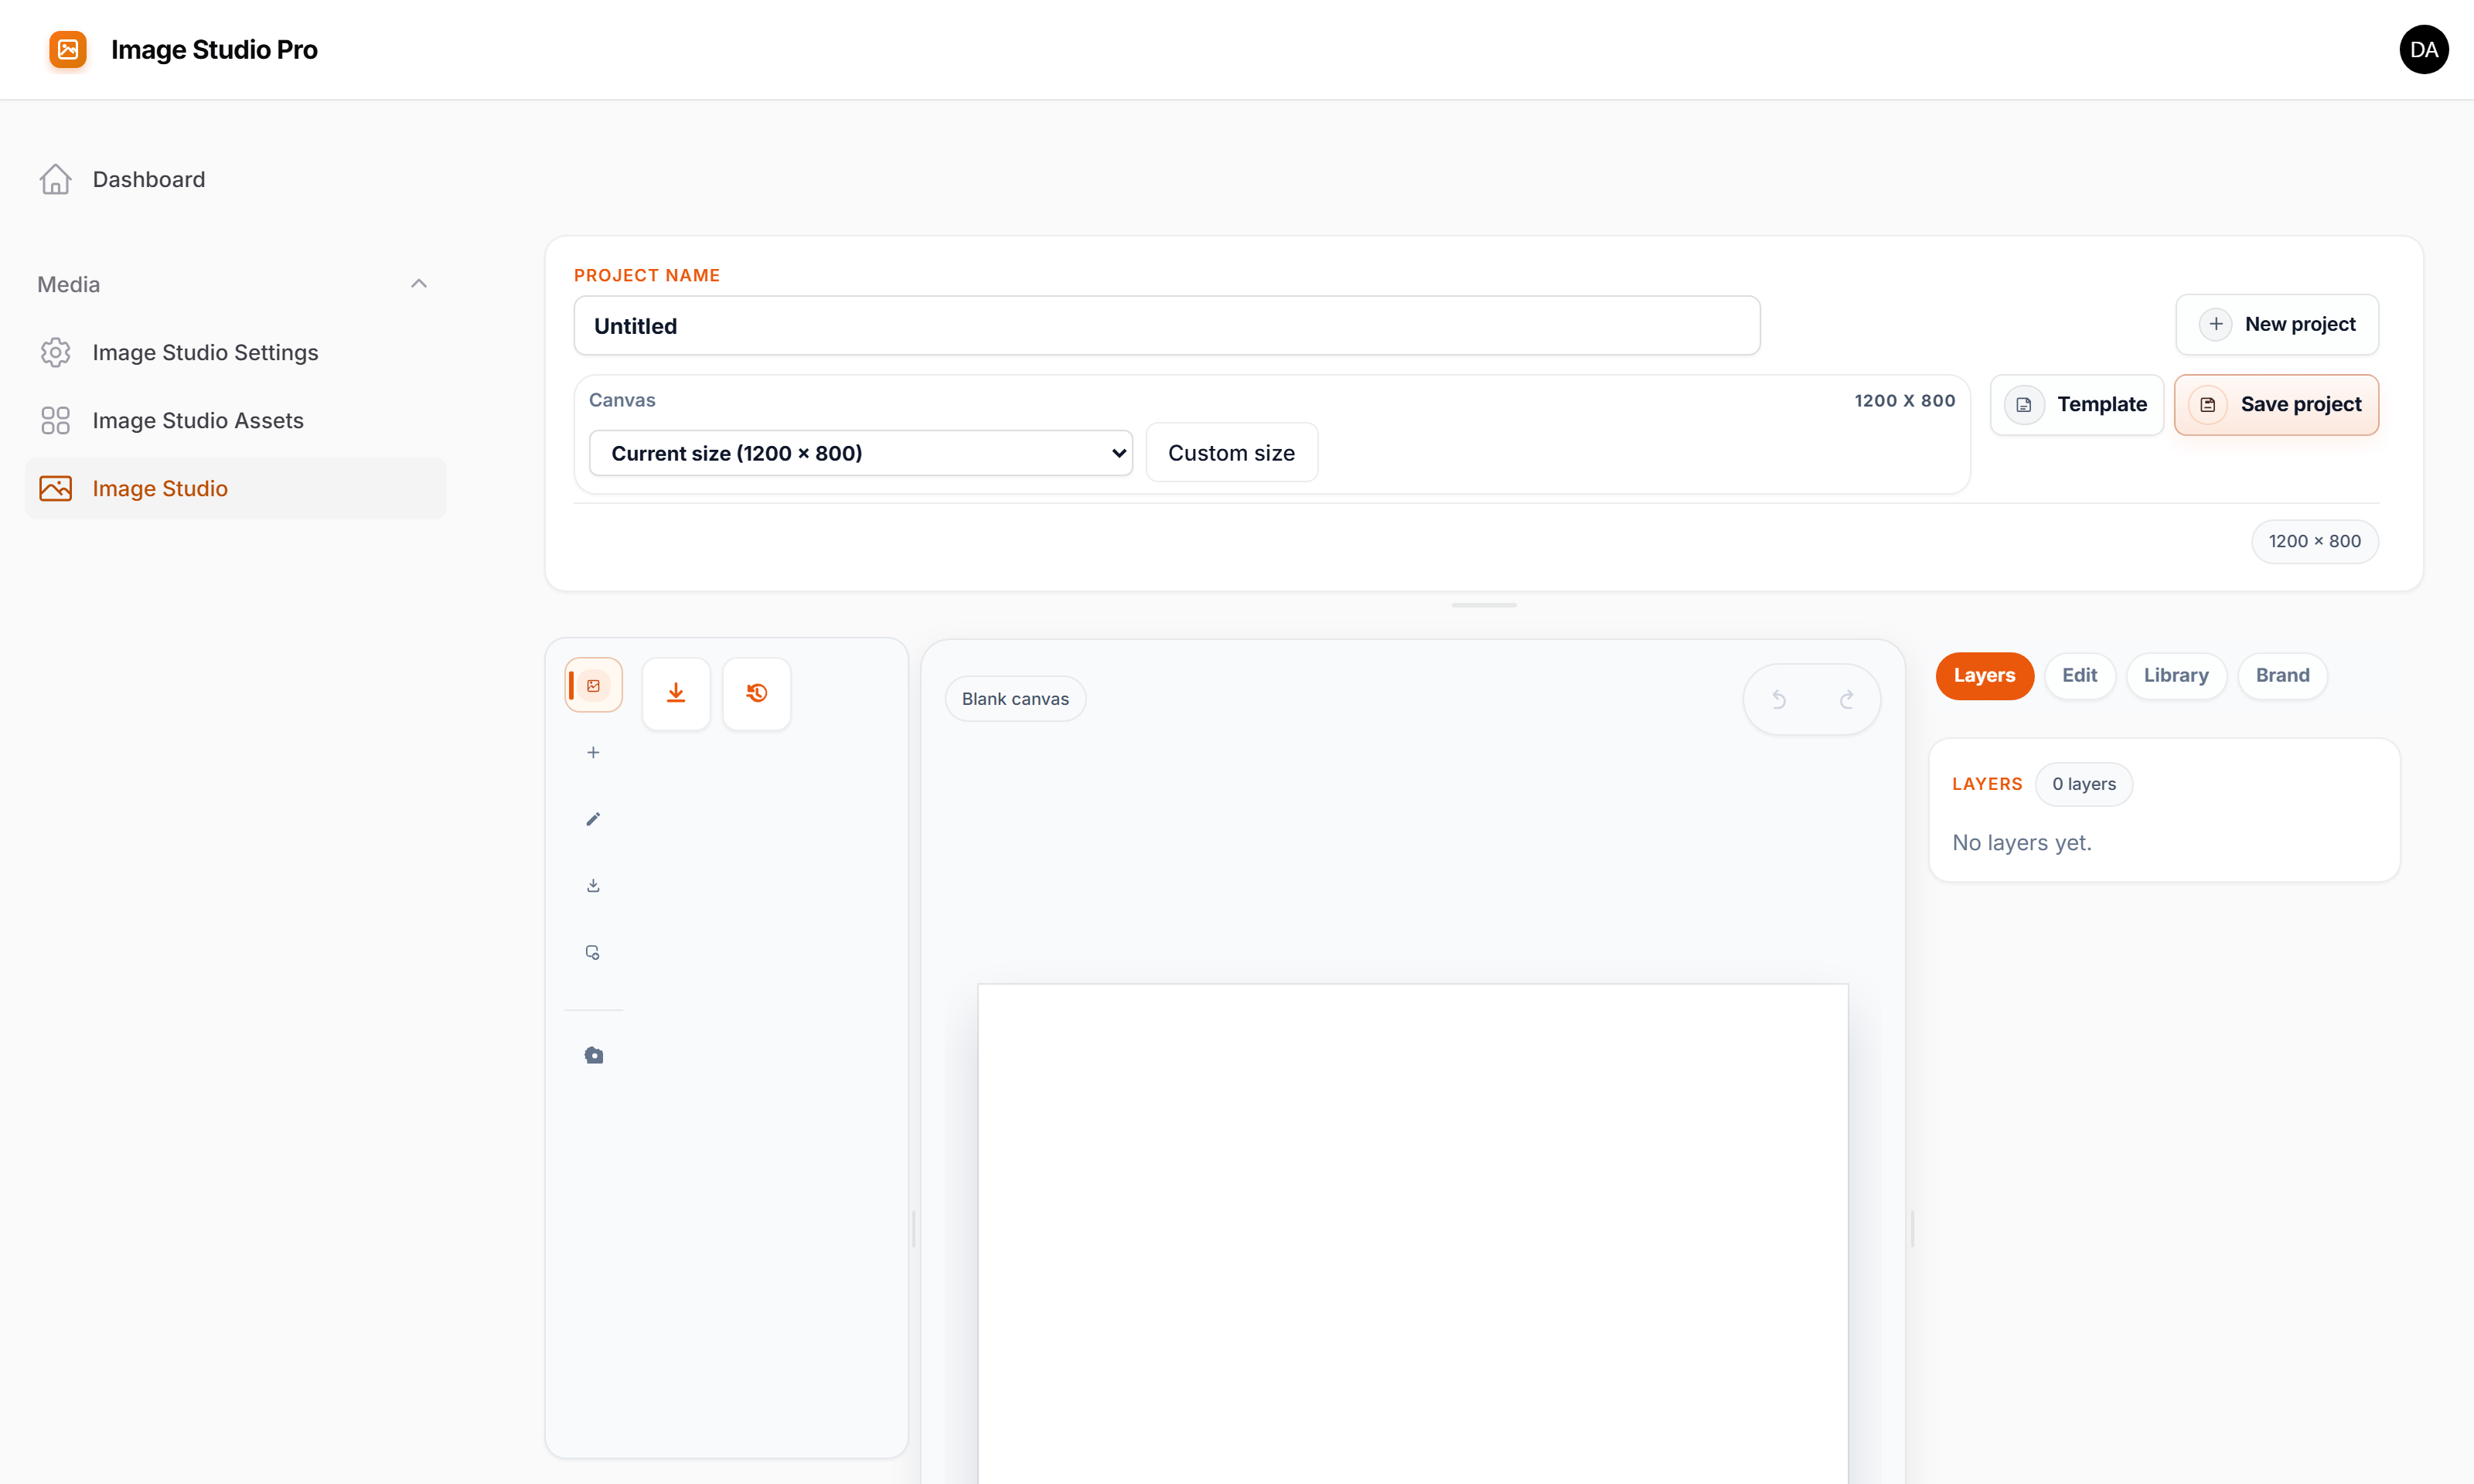Open the canvas size dropdown
Viewport: 2474px width, 1484px height.
(860, 452)
